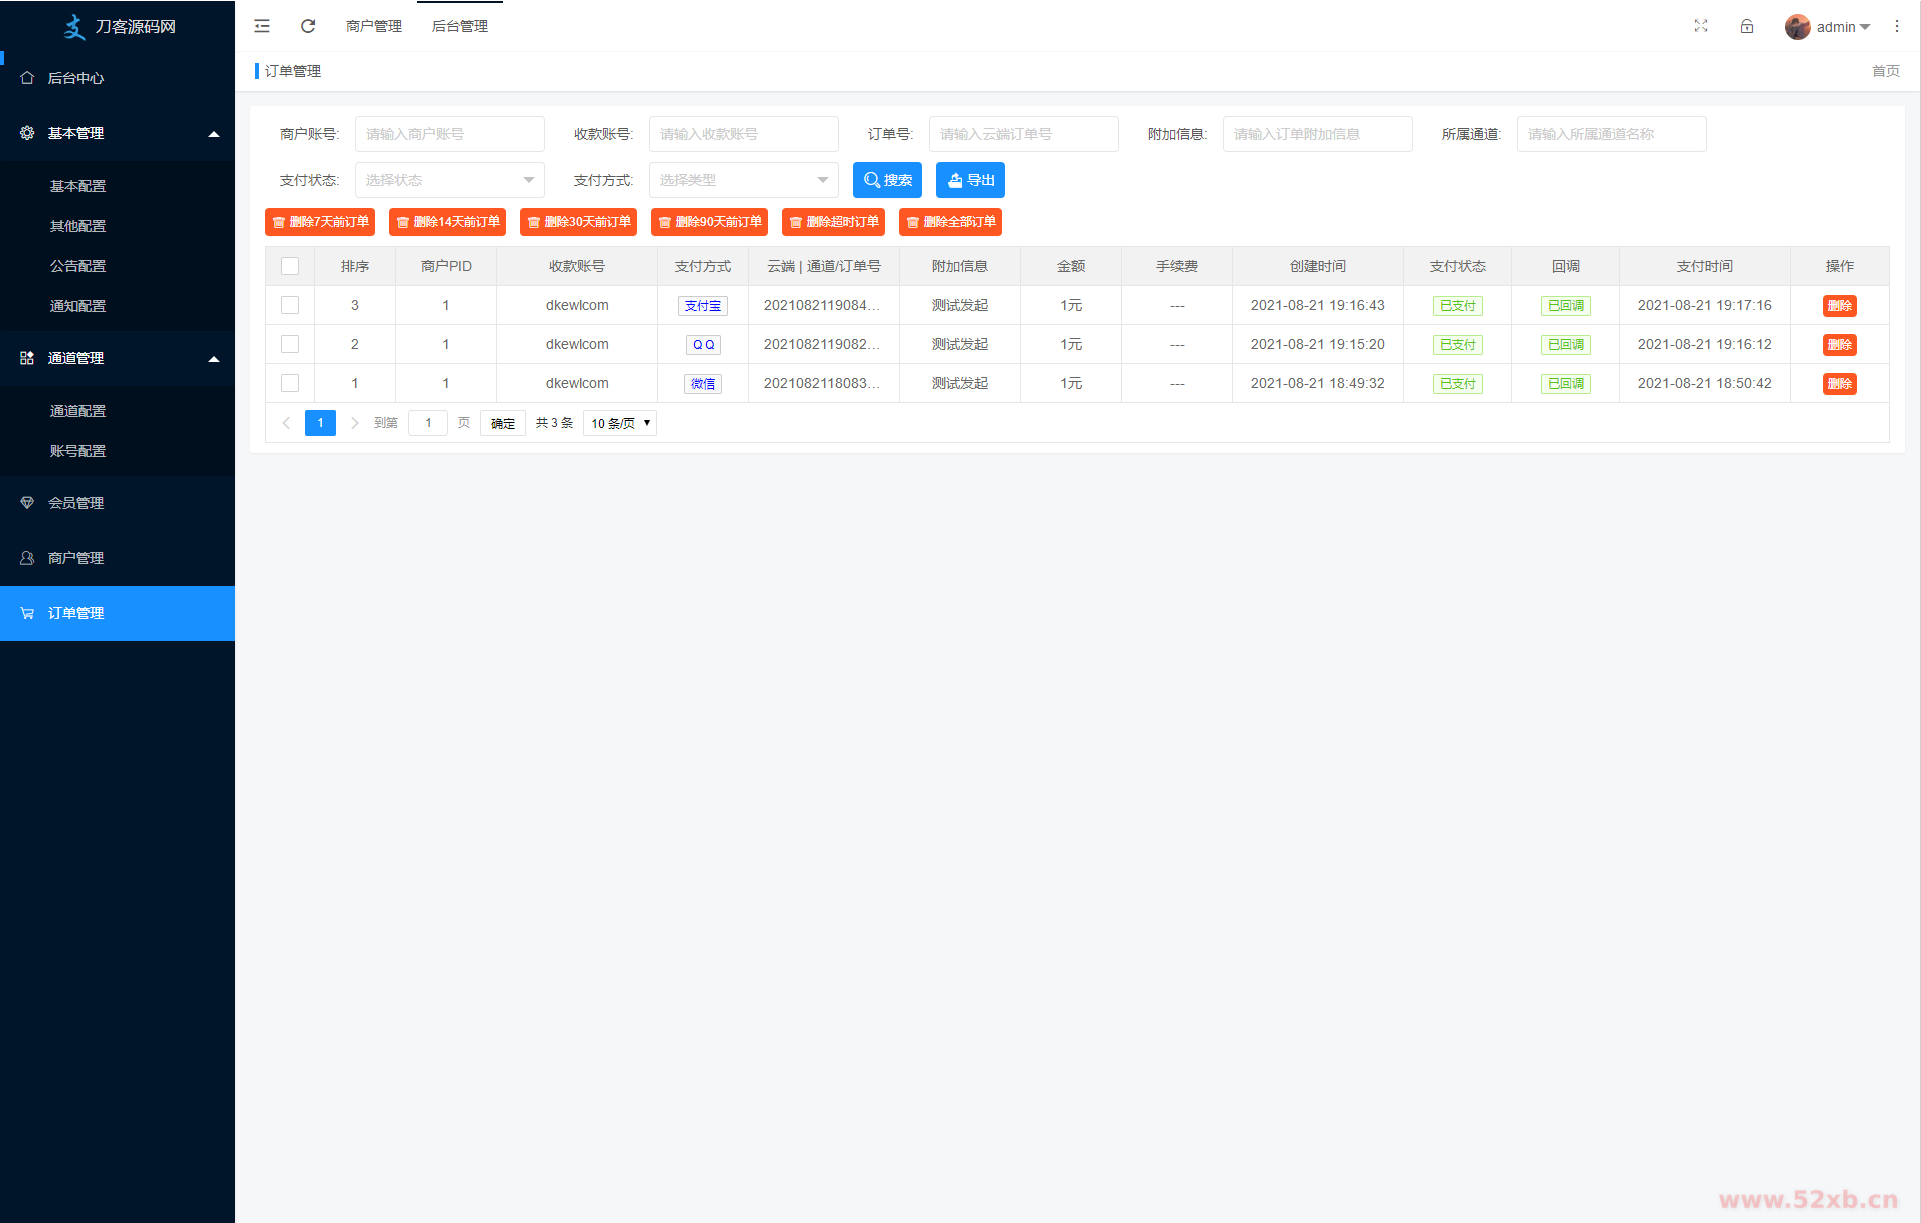Image resolution: width=1921 pixels, height=1223 pixels.
Task: Click the sidebar collapse menu icon
Action: pos(262,26)
